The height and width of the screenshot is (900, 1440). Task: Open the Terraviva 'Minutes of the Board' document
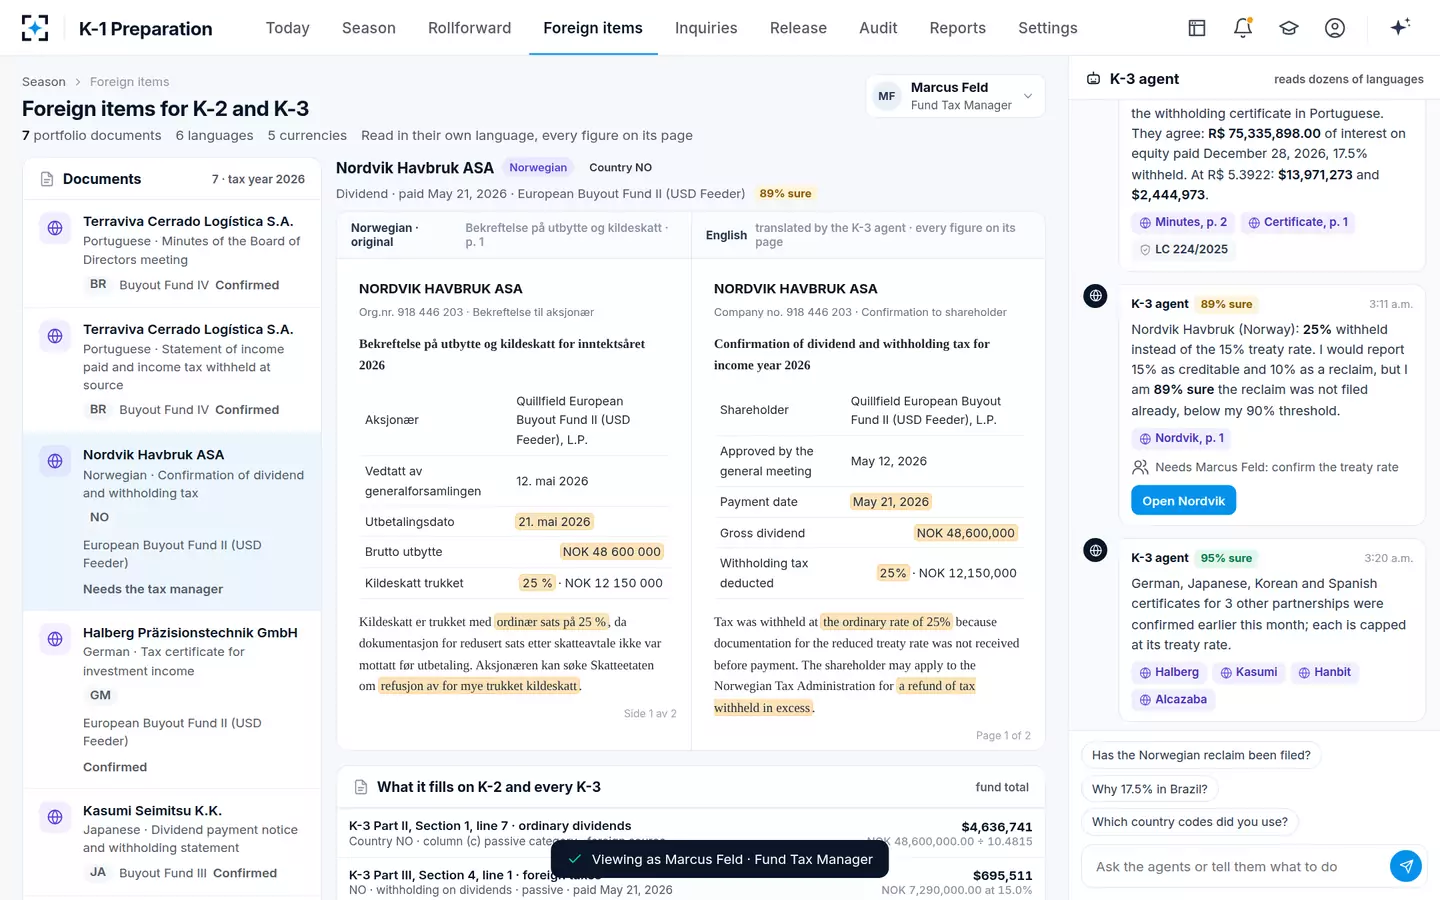point(172,253)
